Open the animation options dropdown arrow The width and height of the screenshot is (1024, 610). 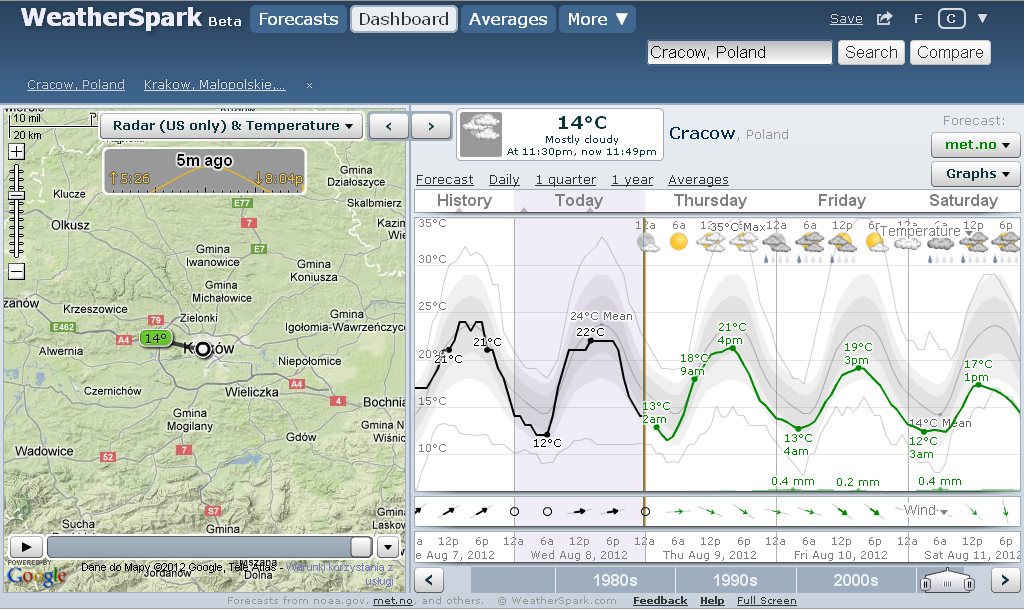tap(388, 547)
